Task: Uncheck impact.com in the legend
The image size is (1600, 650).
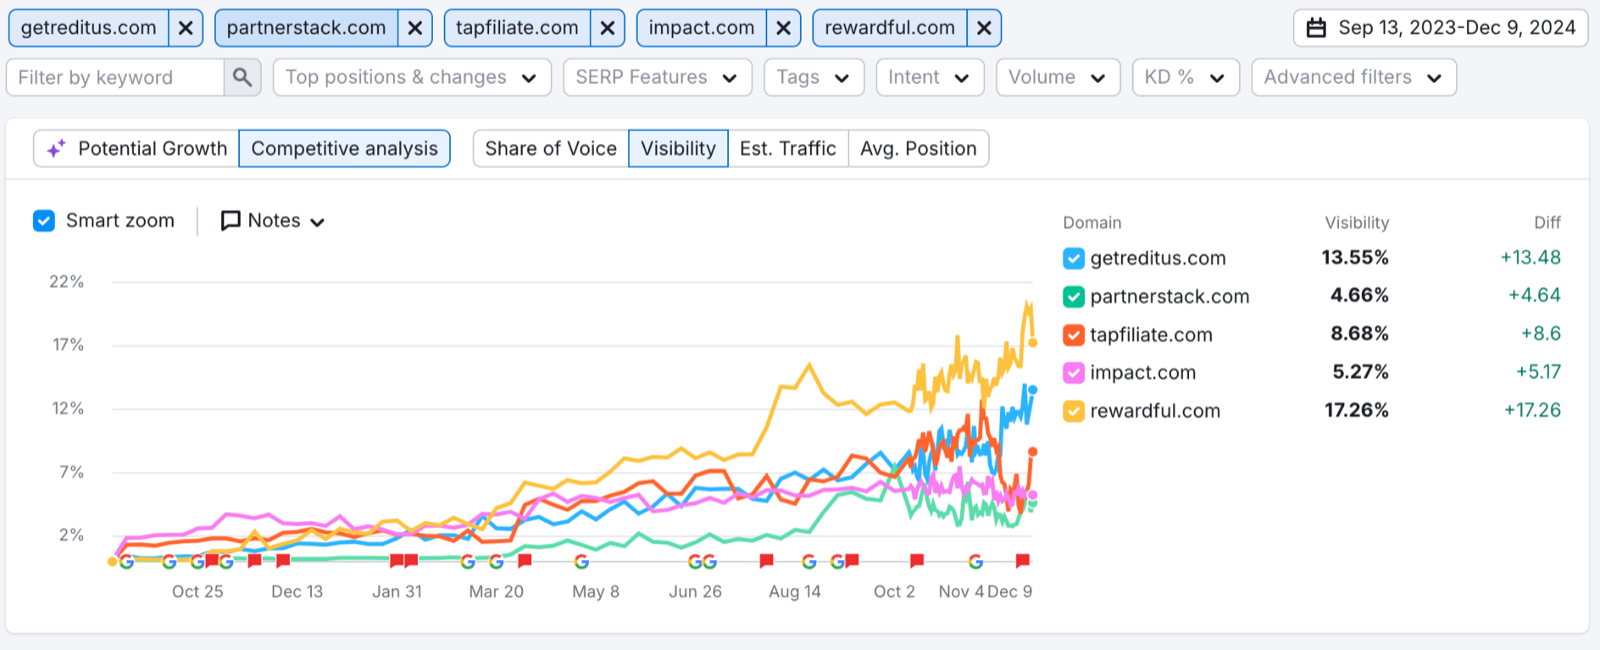Action: 1073,373
